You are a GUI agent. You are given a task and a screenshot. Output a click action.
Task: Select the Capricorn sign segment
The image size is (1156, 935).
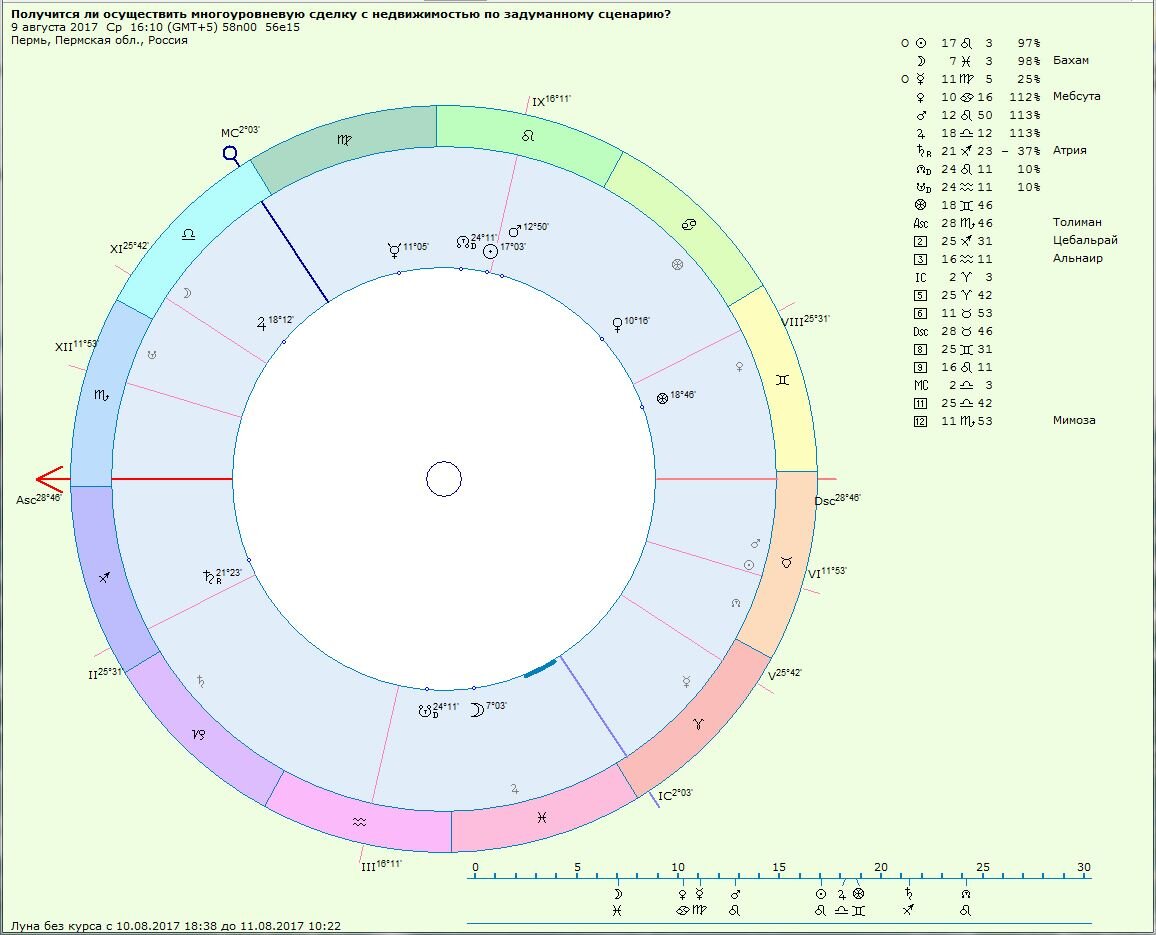198,734
